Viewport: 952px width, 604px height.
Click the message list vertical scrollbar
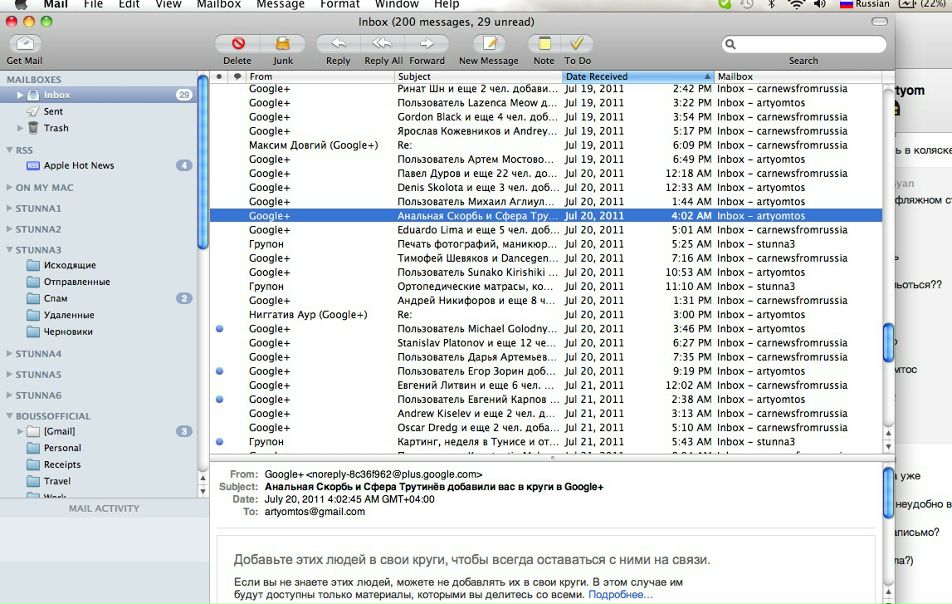tap(888, 343)
